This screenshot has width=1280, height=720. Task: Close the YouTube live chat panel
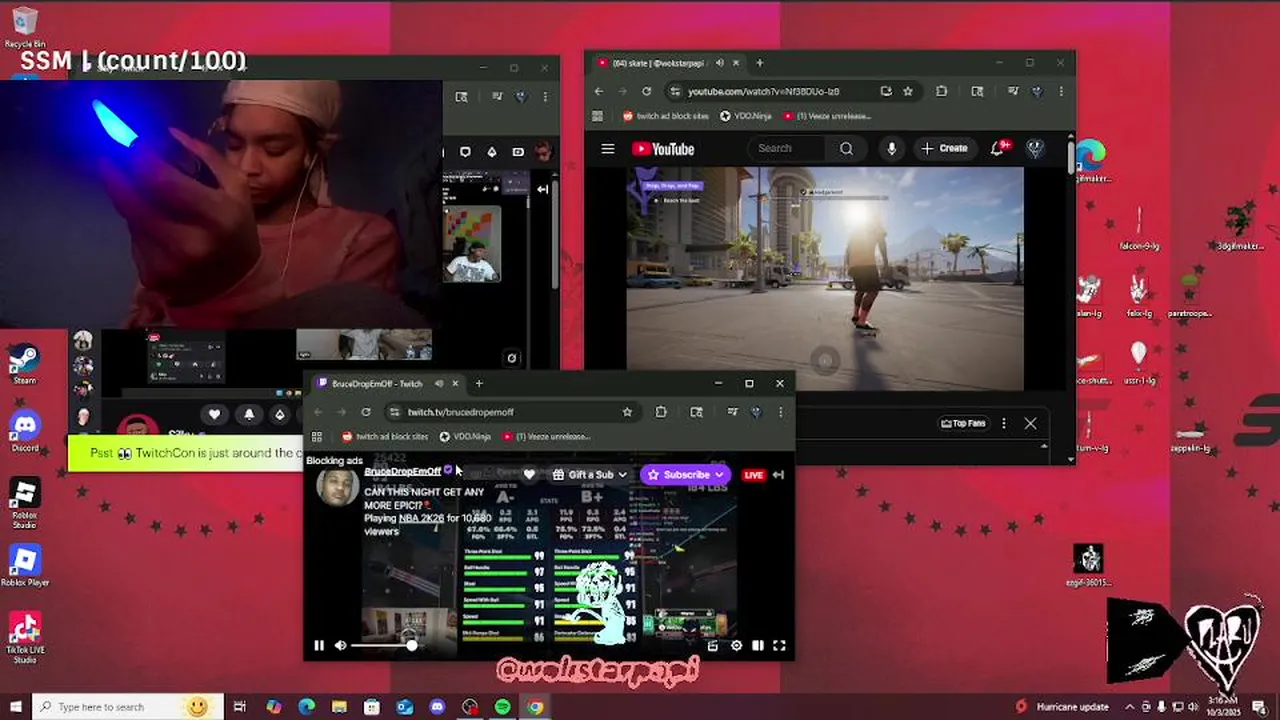coord(1030,423)
